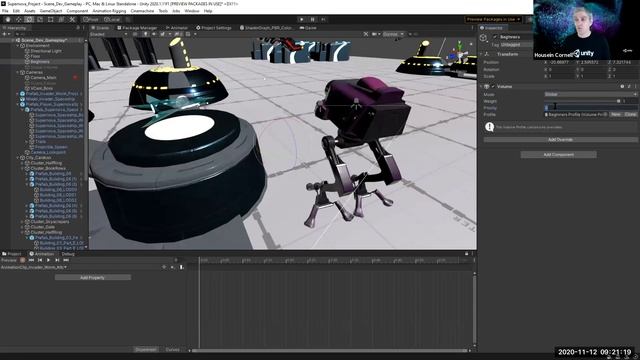
Task: Click the Pause button in the toolbar
Action: tap(313, 19)
